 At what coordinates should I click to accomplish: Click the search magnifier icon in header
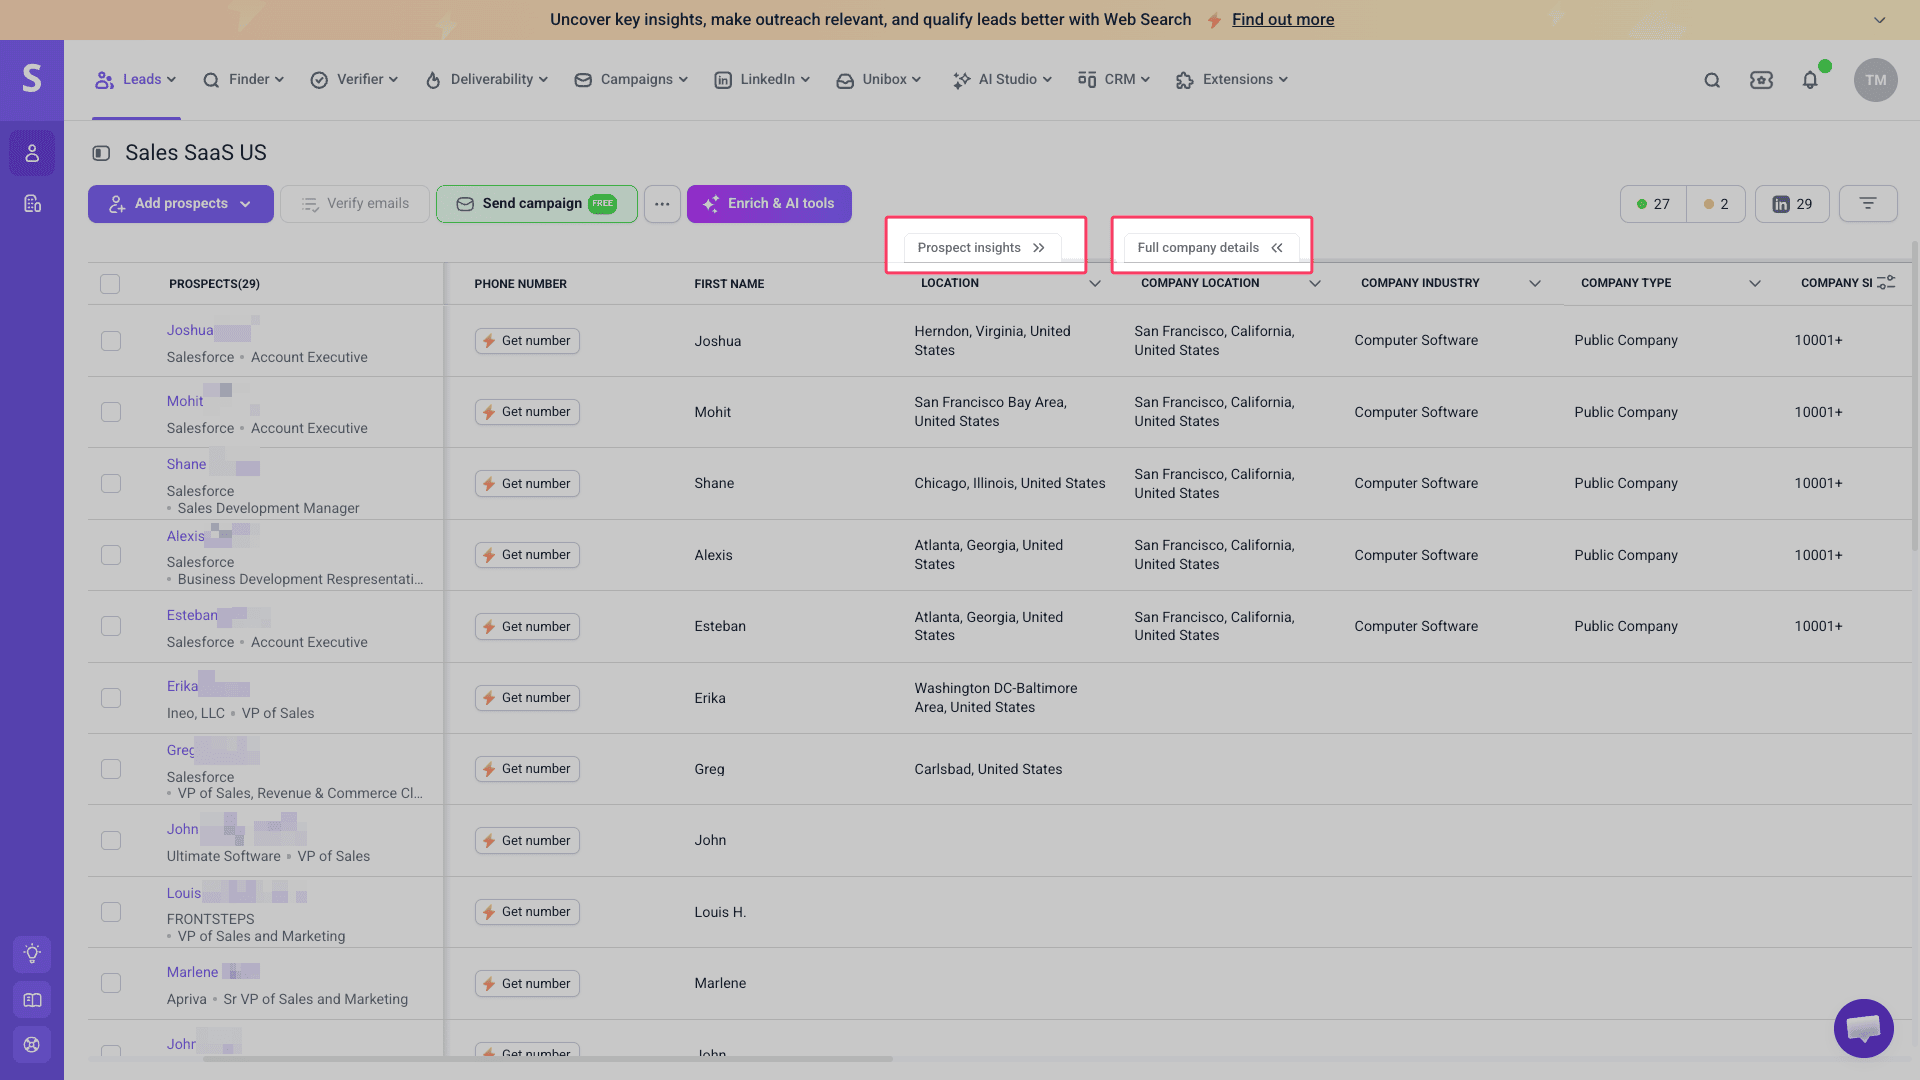coord(1712,80)
